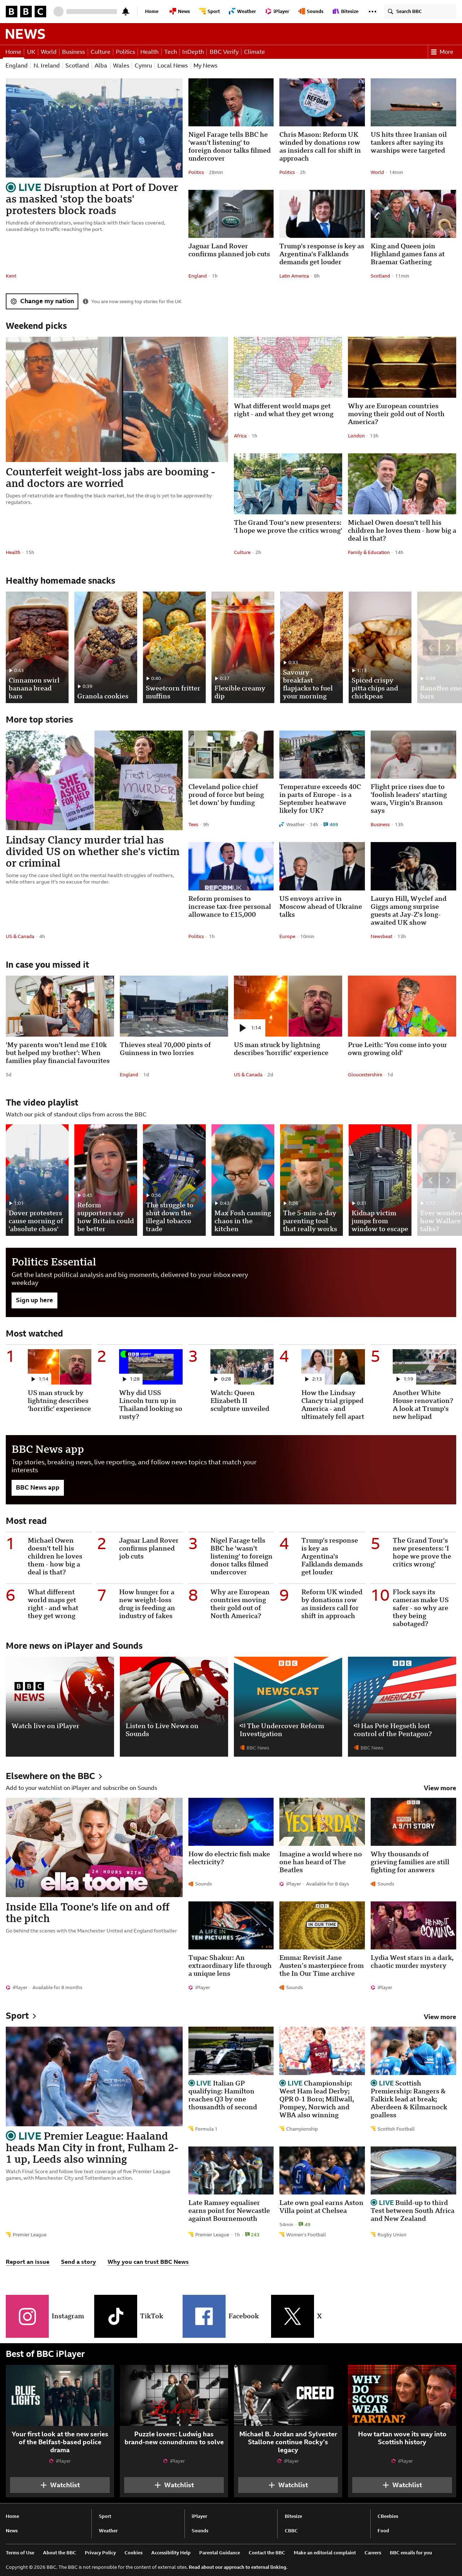The height and width of the screenshot is (2576, 462).
Task: Play the Sweetcorn fritter muffins video
Action: click(174, 647)
